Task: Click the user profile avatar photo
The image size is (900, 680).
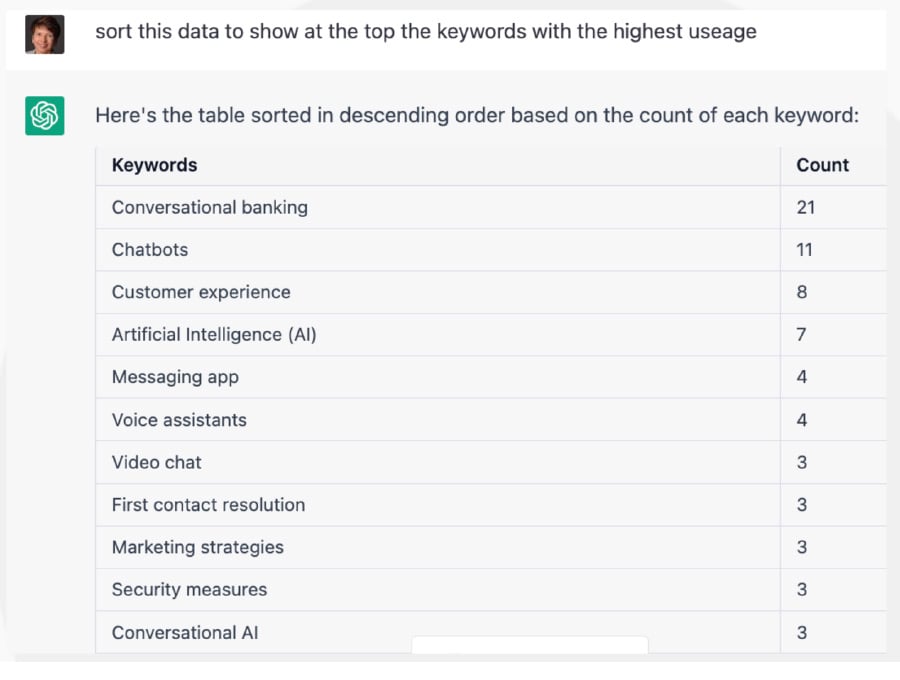Action: 45,34
